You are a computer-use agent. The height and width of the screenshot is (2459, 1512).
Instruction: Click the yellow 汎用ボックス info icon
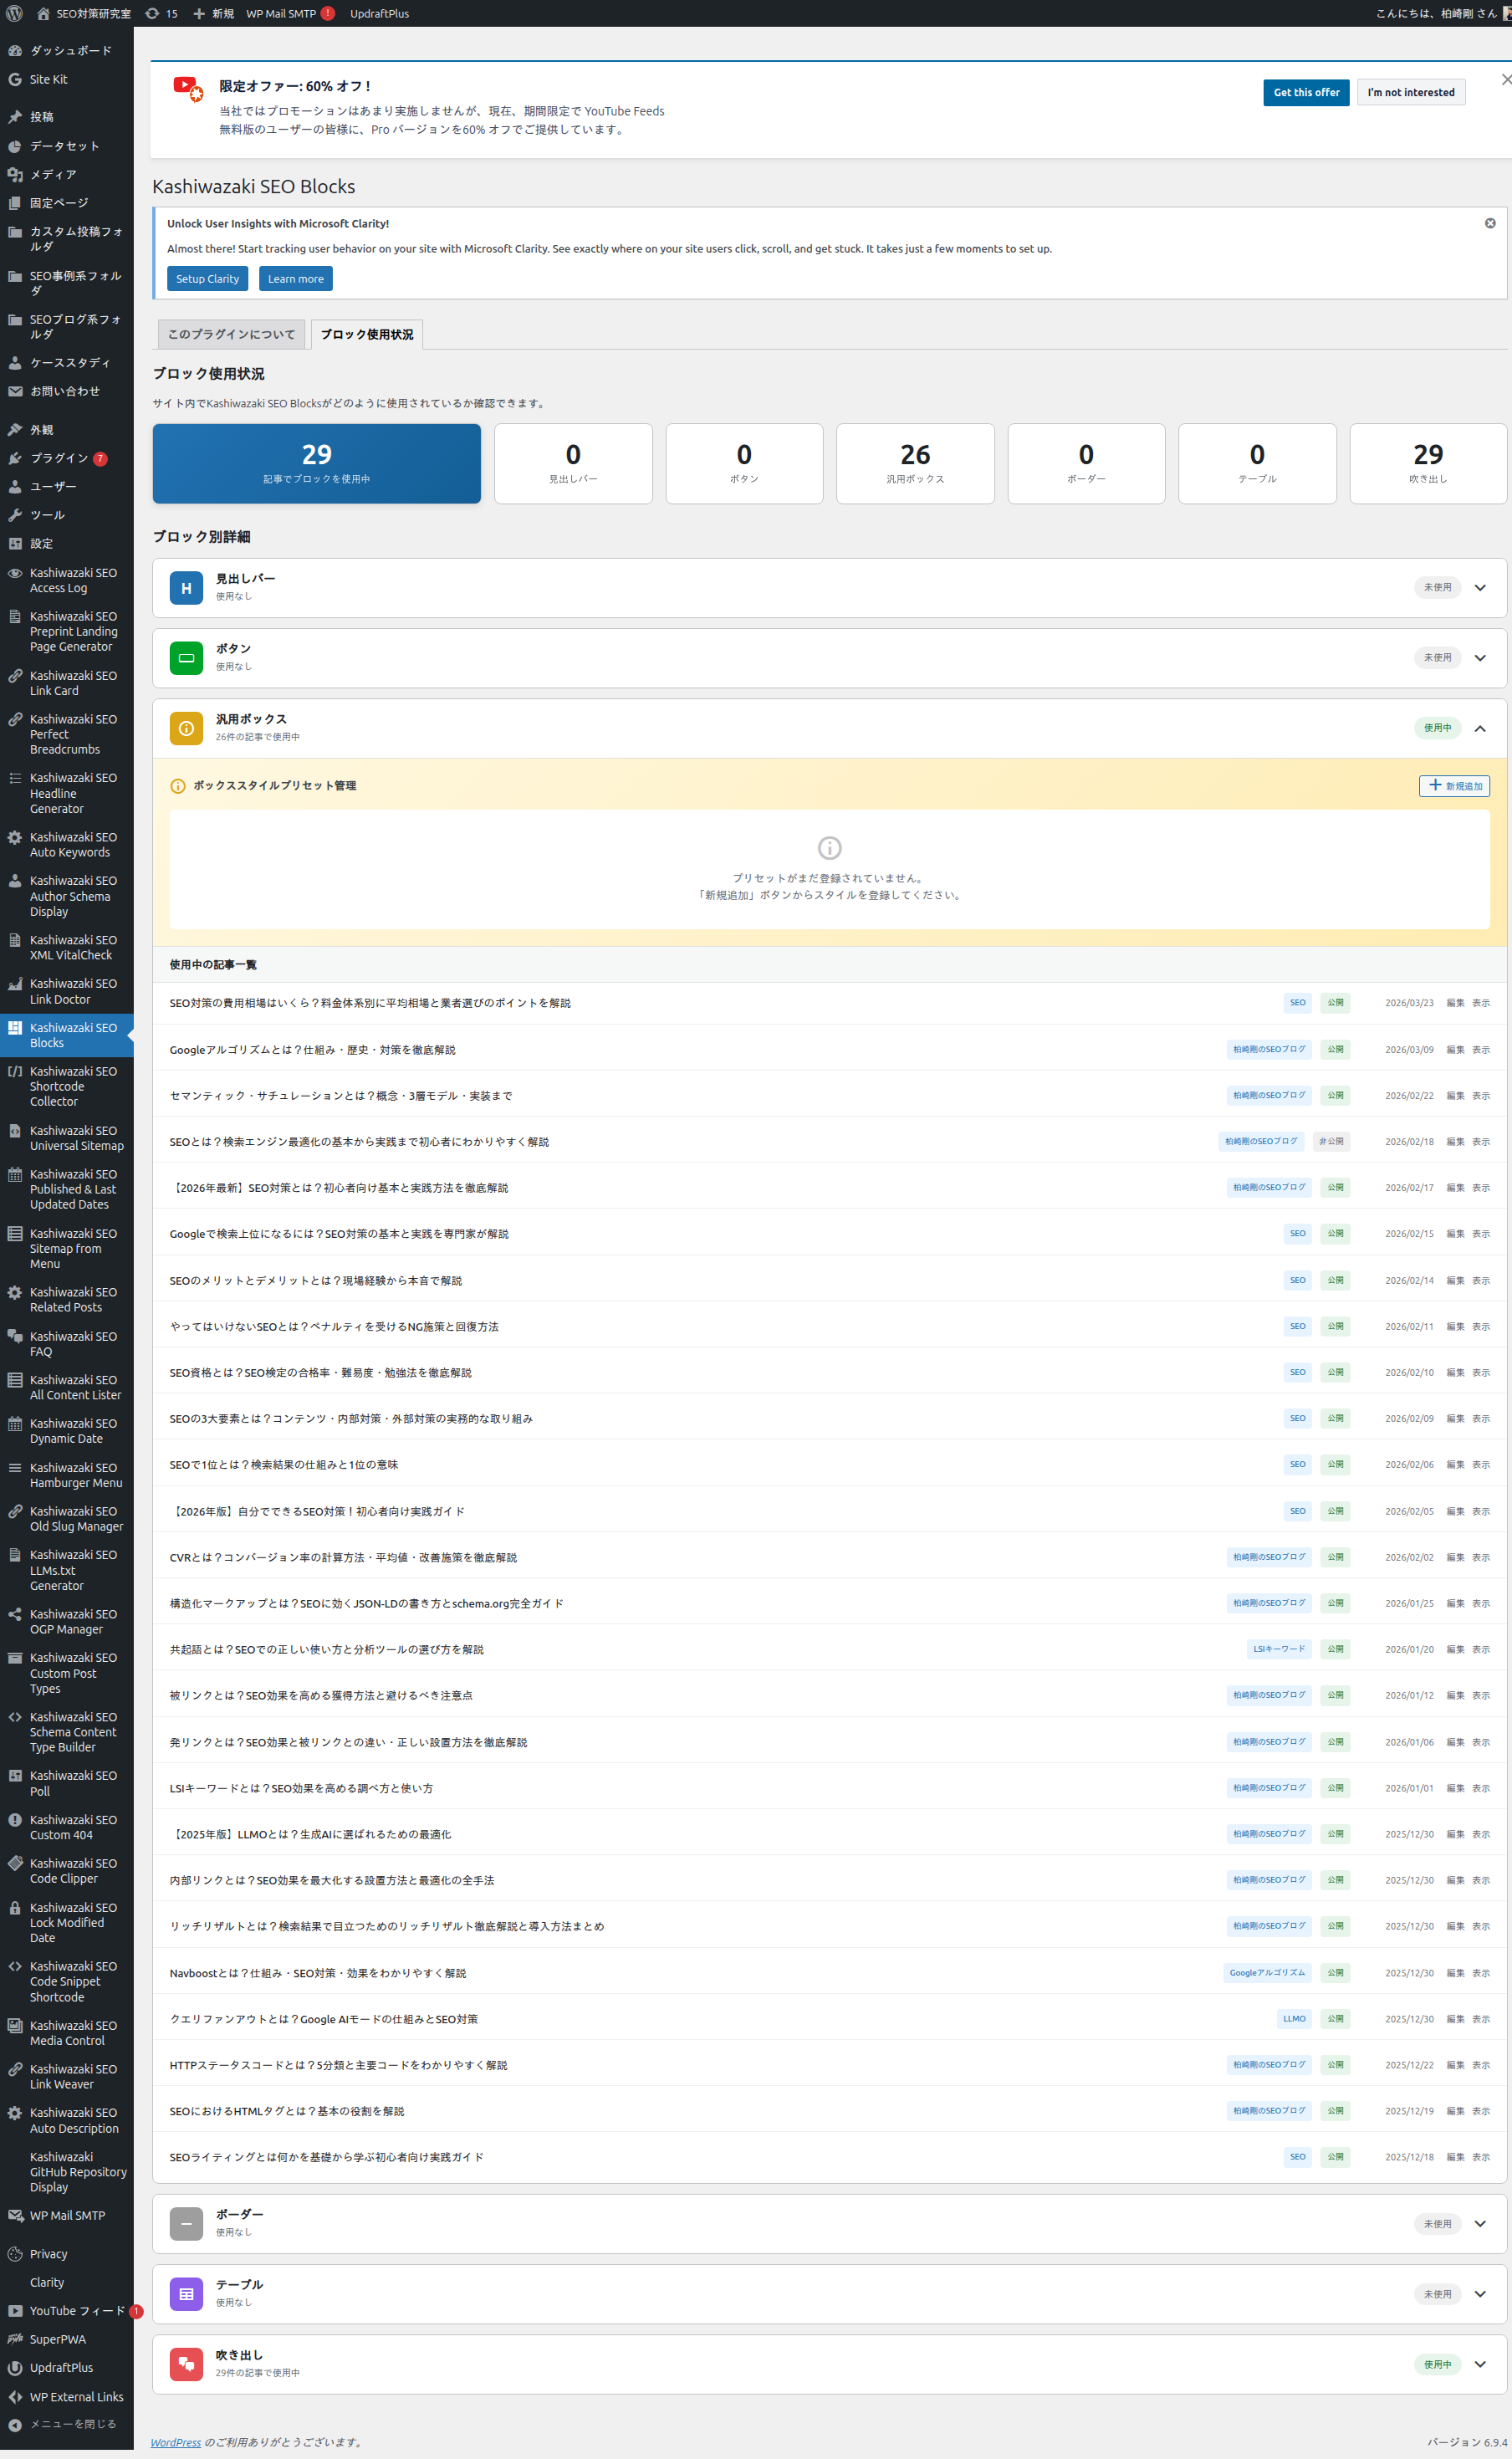pos(186,728)
